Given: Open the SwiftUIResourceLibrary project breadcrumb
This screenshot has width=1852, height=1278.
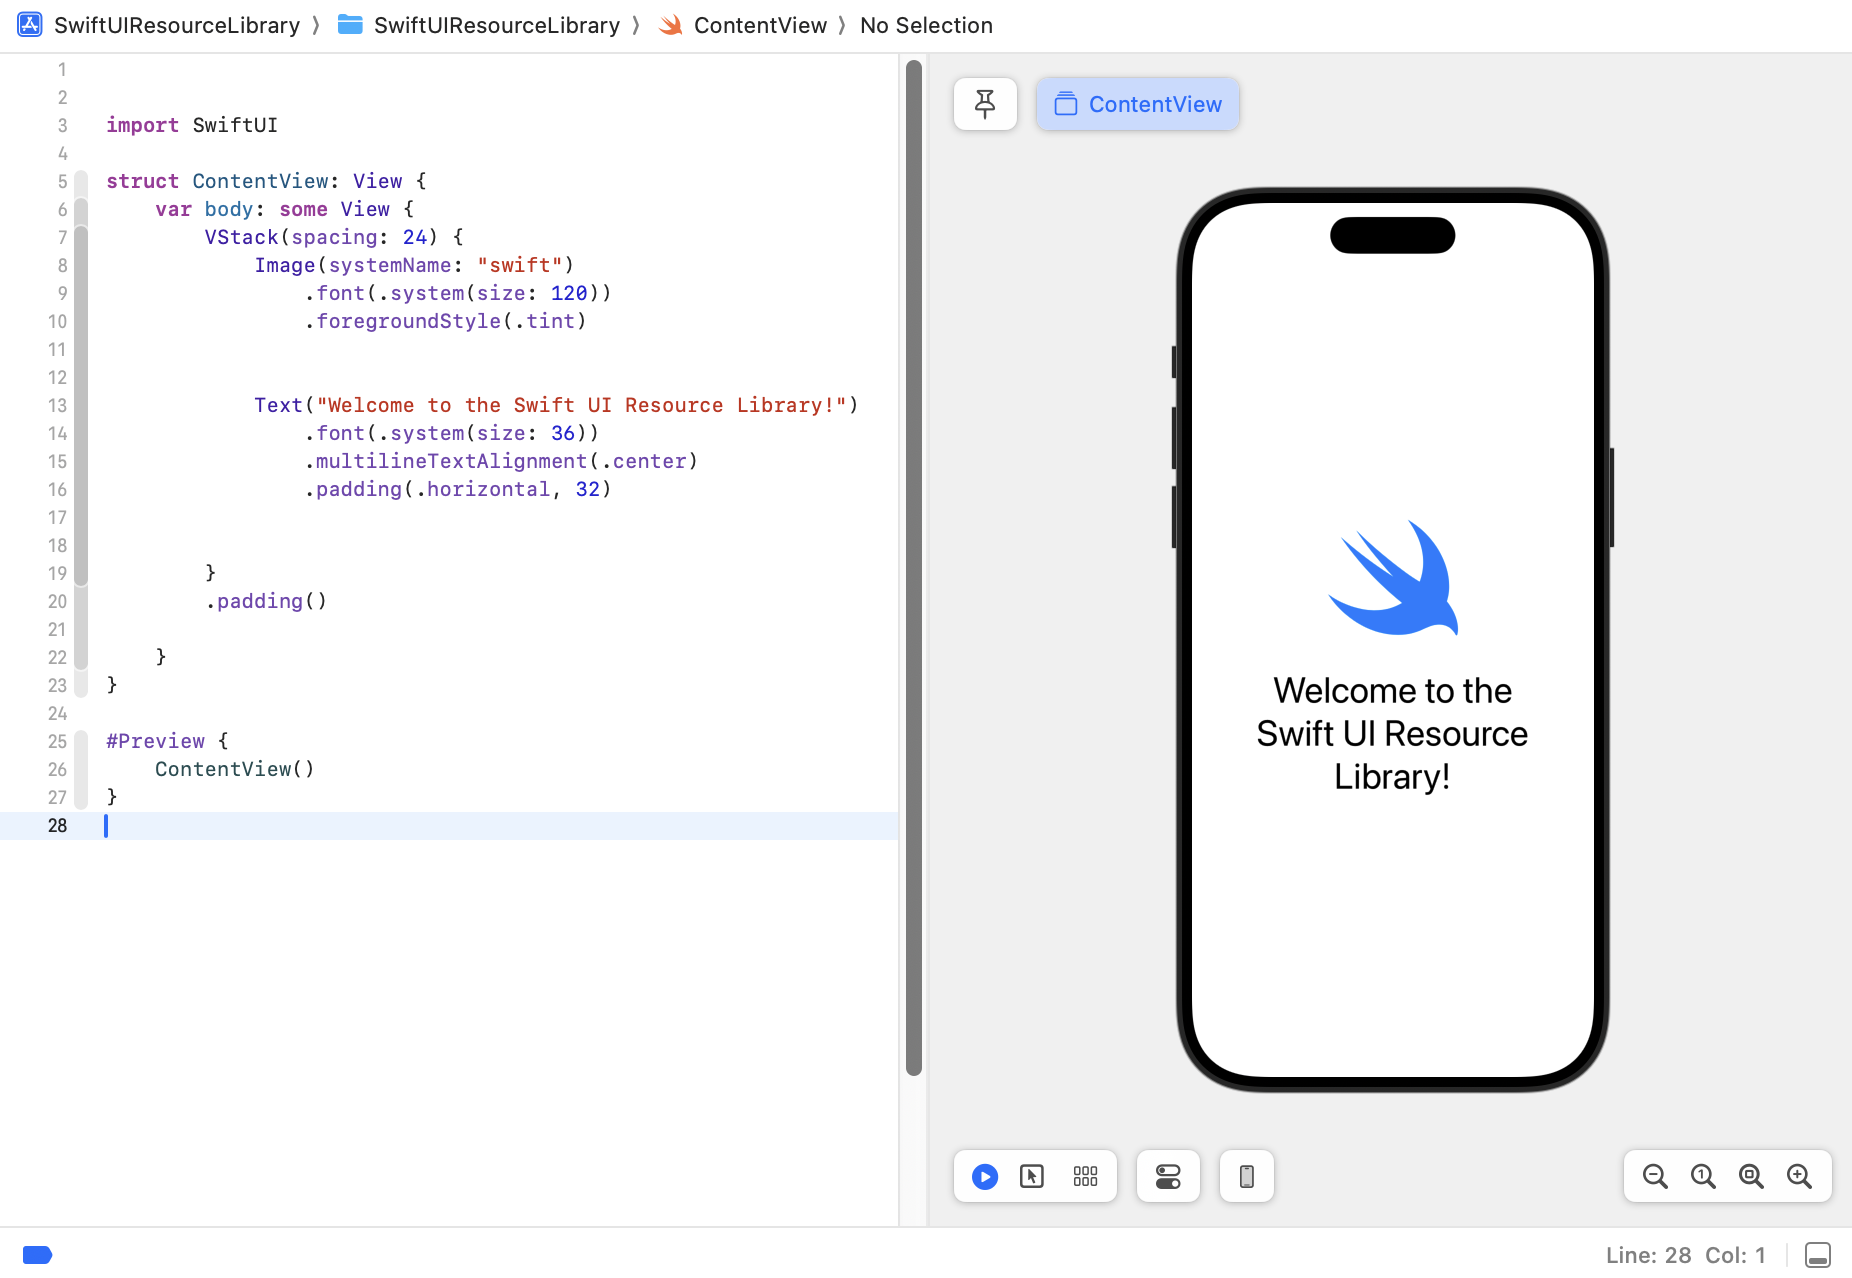Looking at the screenshot, I should (177, 25).
